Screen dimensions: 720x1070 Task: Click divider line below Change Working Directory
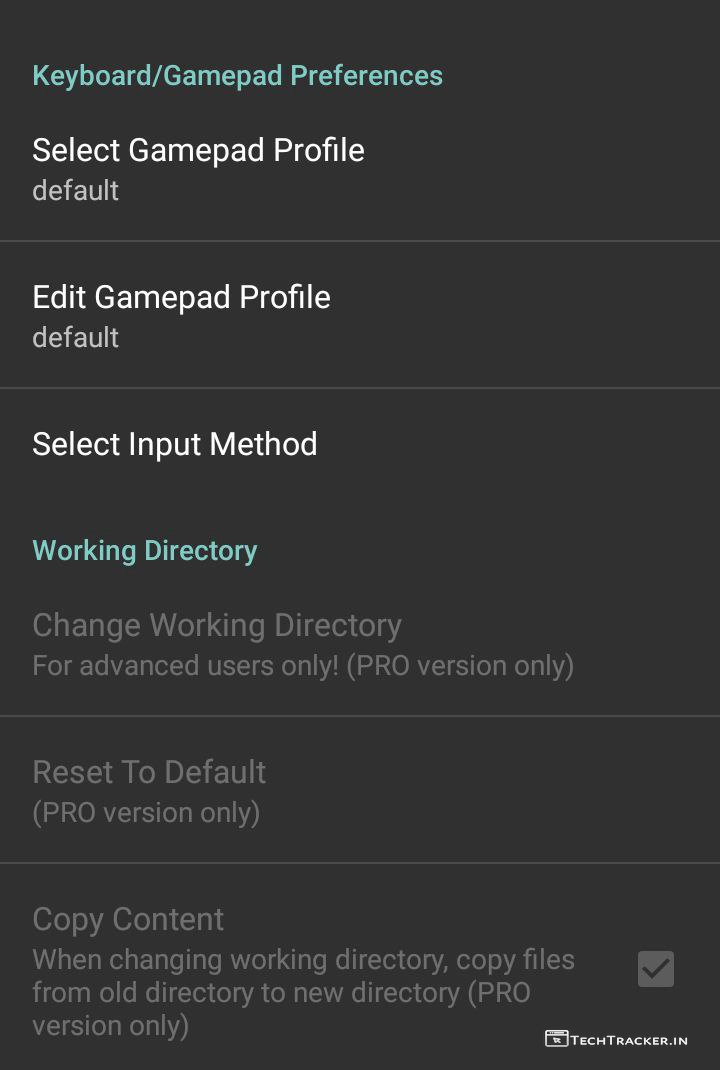pos(360,716)
